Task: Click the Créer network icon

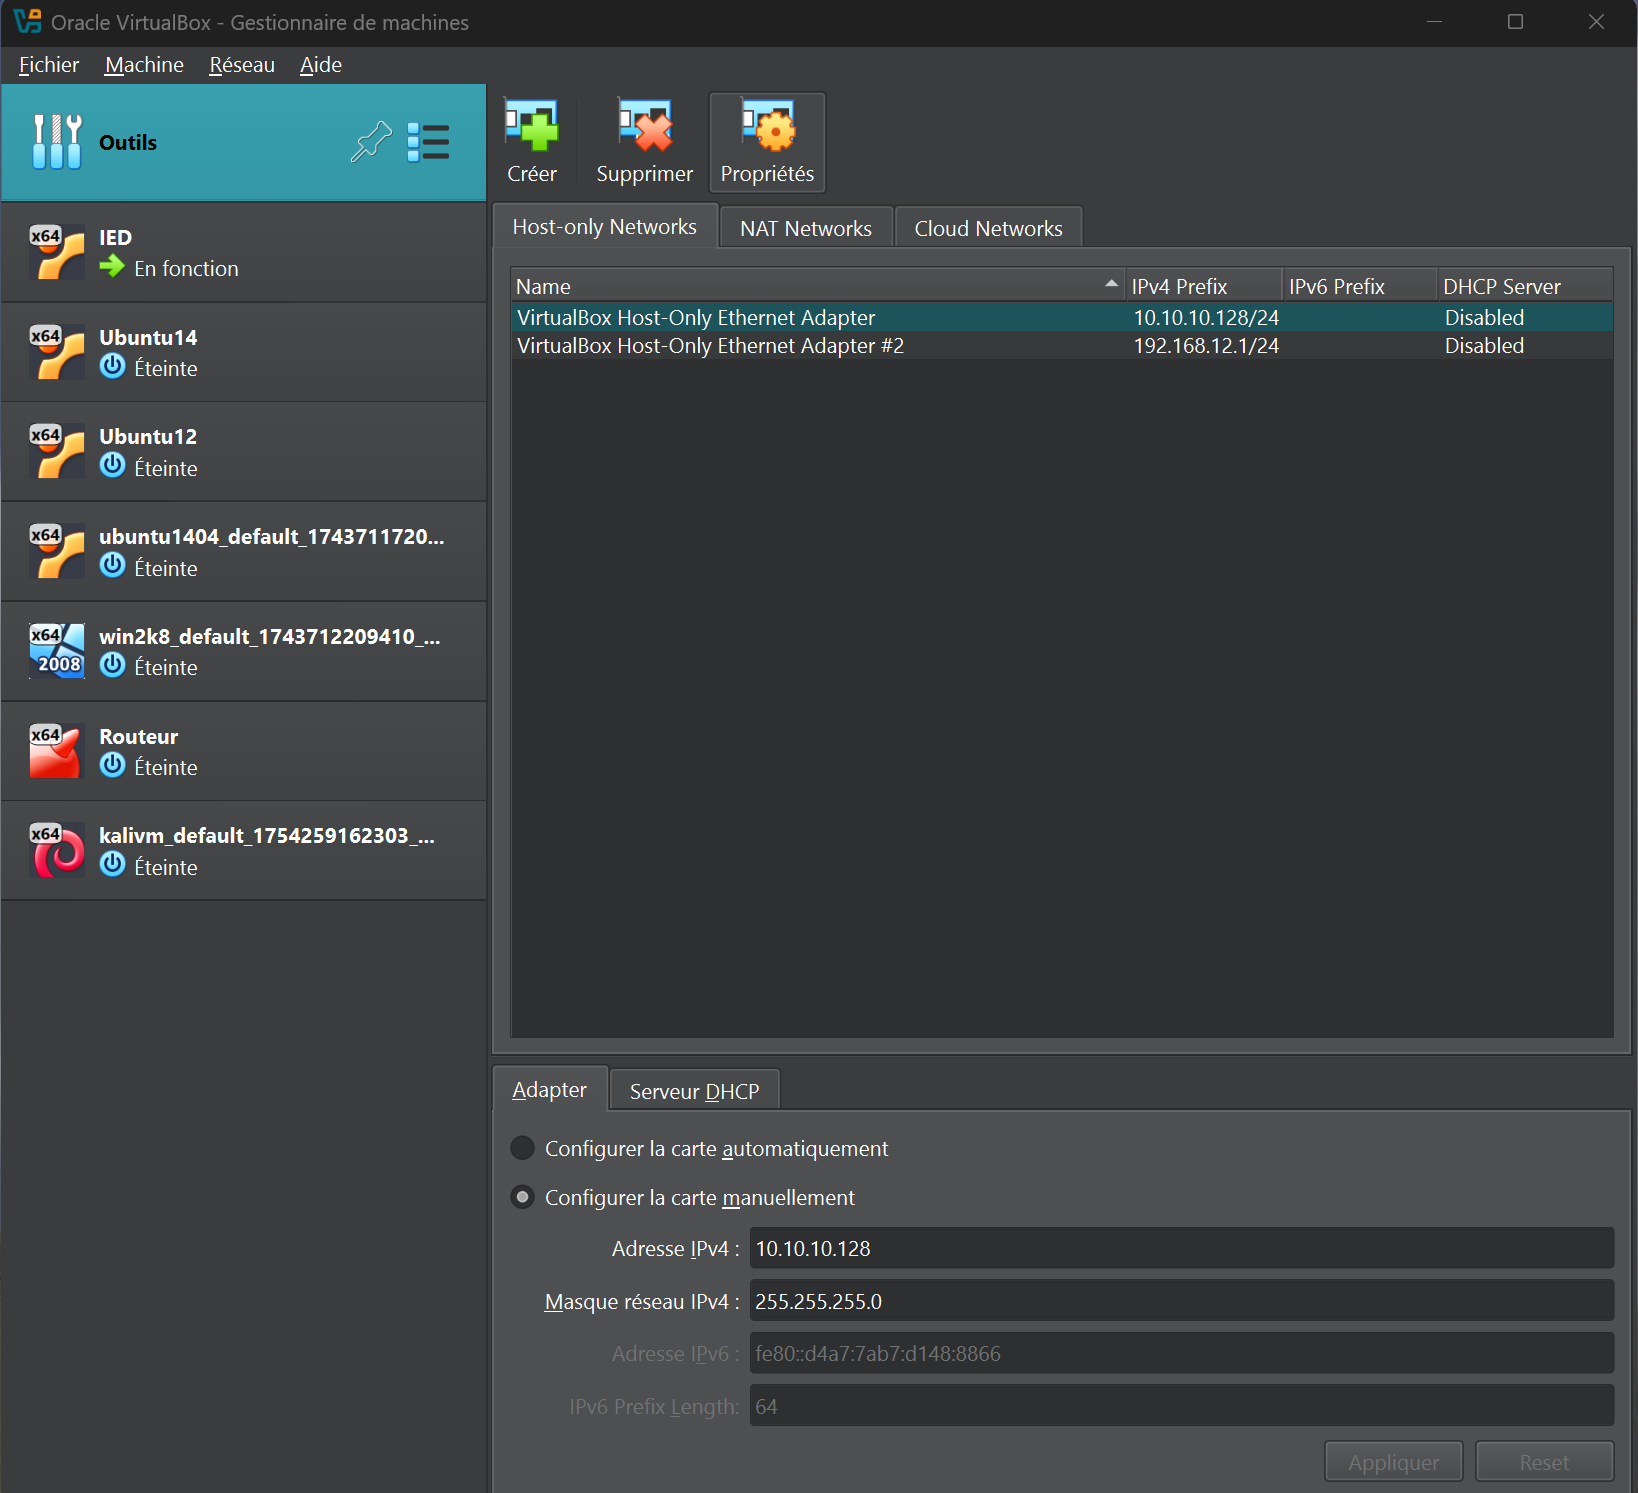Action: 531,127
